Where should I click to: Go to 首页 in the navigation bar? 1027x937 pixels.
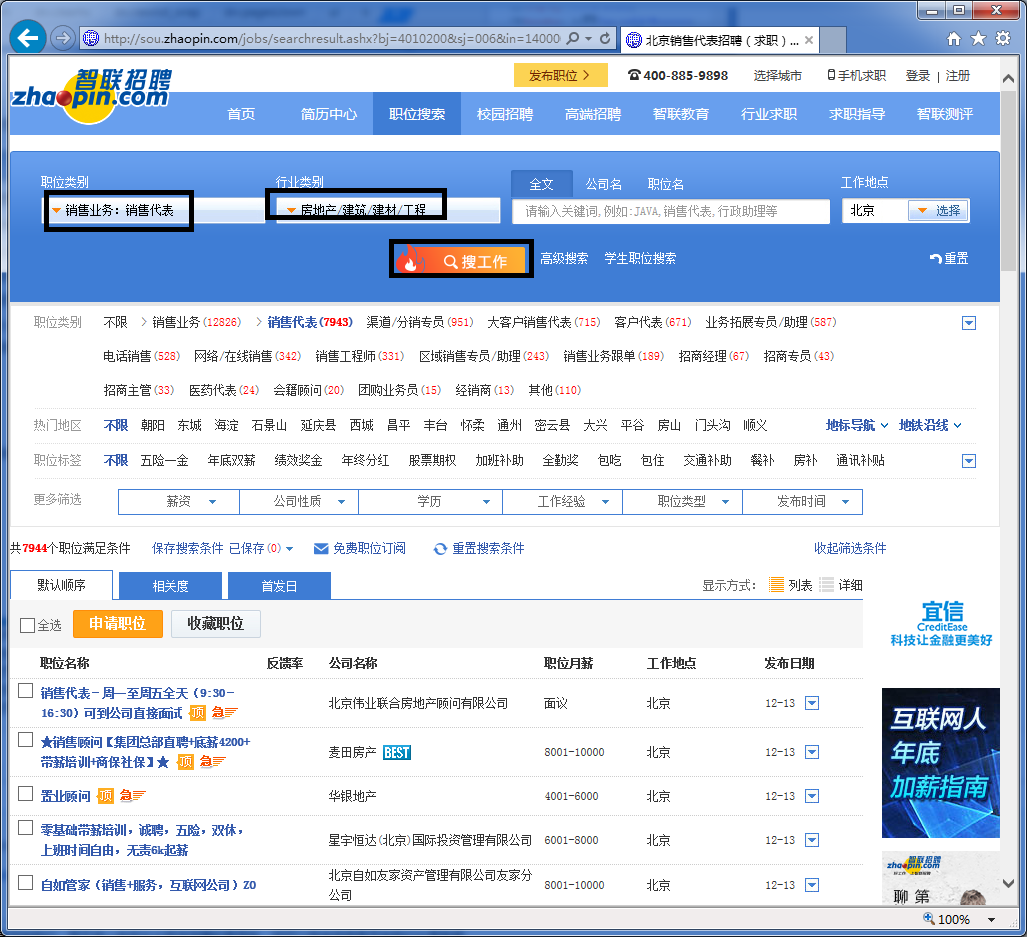(241, 114)
